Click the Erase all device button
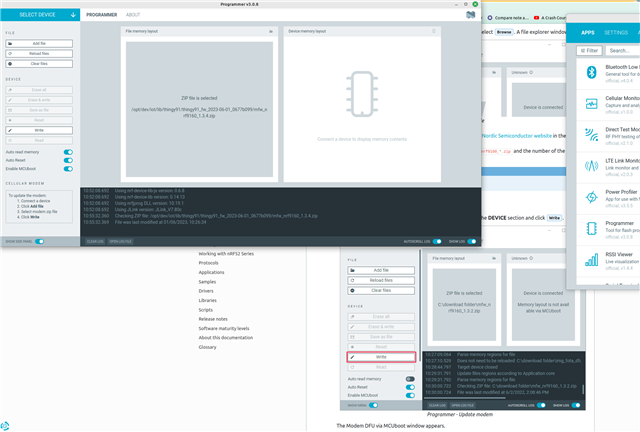This screenshot has width=640, height=432. 39,90
